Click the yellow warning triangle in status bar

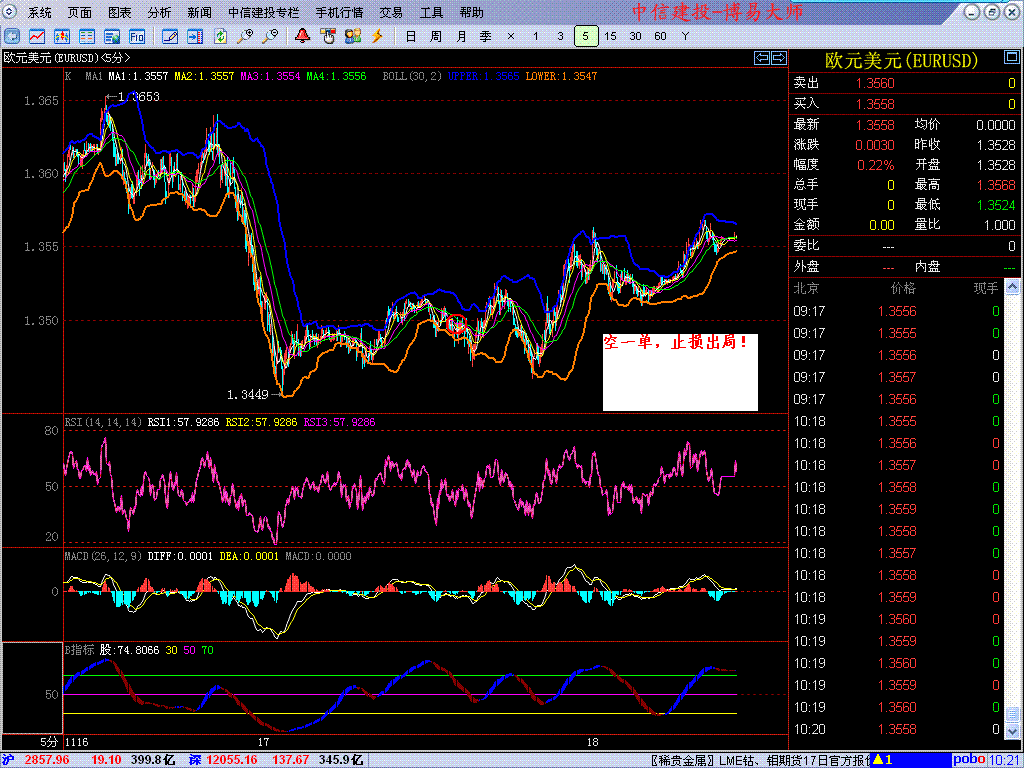(878, 760)
